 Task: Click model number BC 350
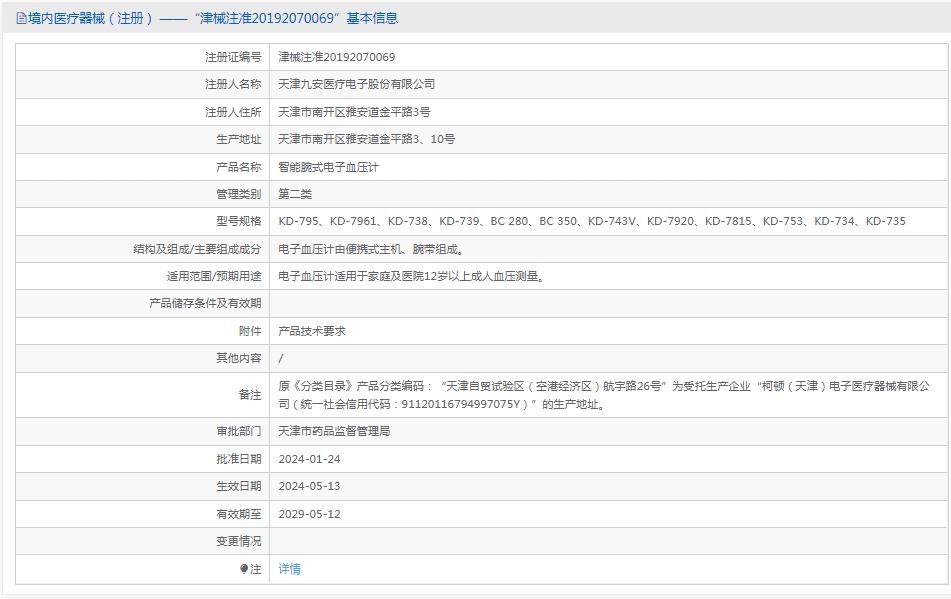point(558,221)
